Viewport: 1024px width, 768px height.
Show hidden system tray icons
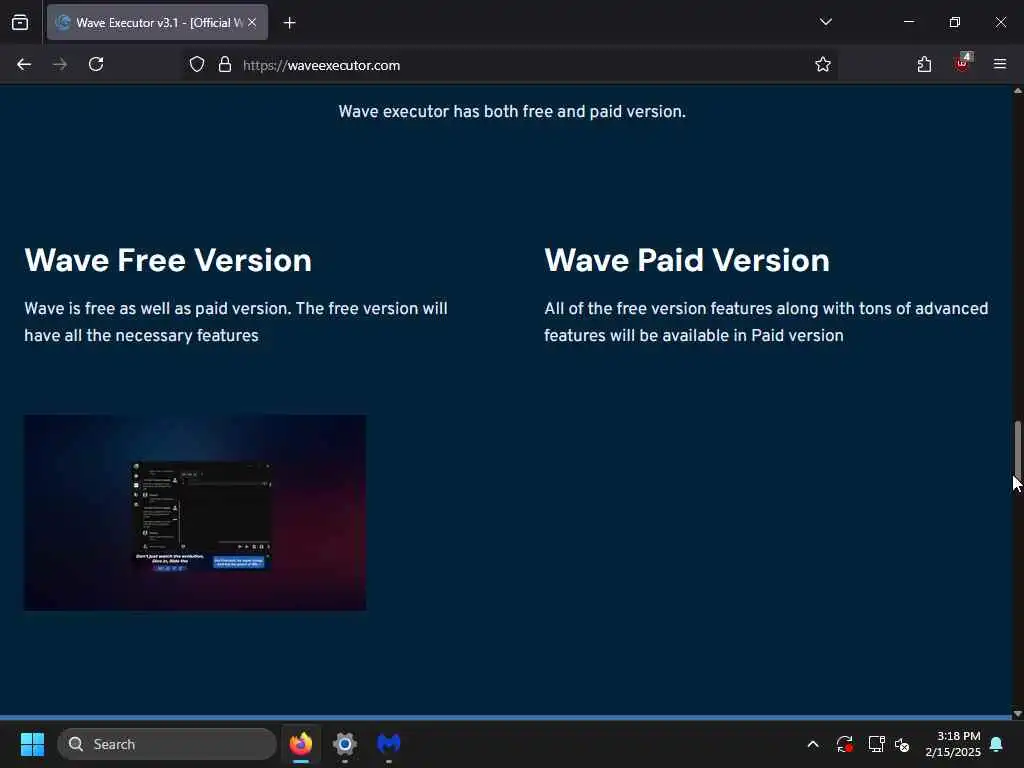tap(813, 744)
